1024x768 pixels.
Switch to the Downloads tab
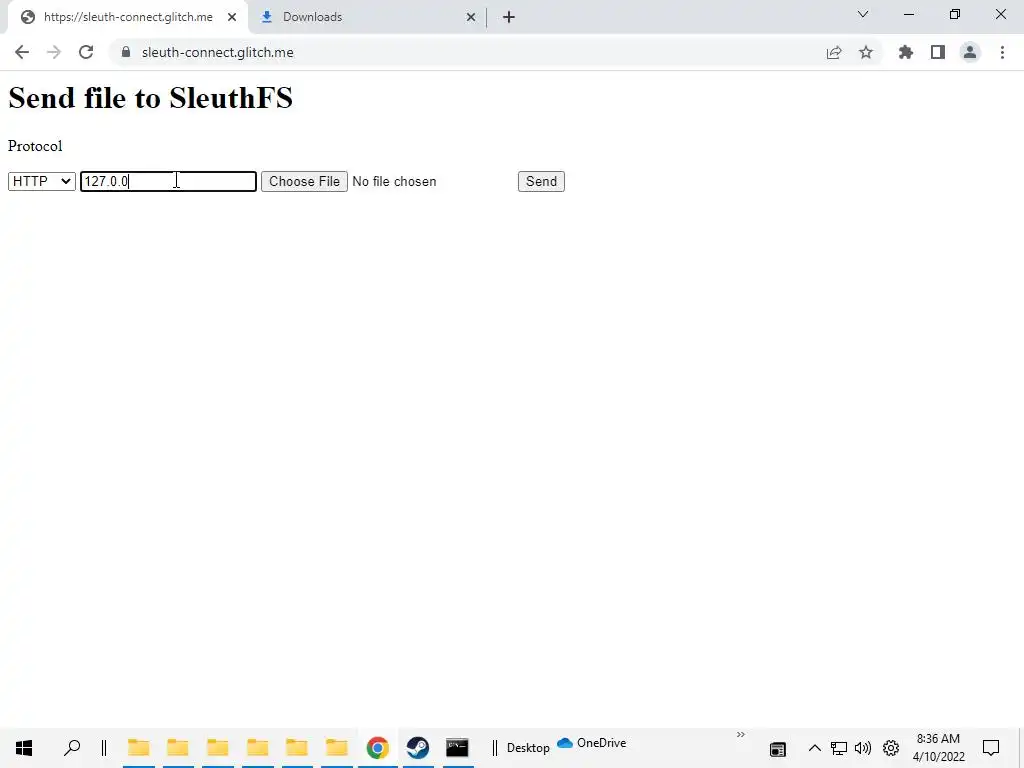pos(368,17)
